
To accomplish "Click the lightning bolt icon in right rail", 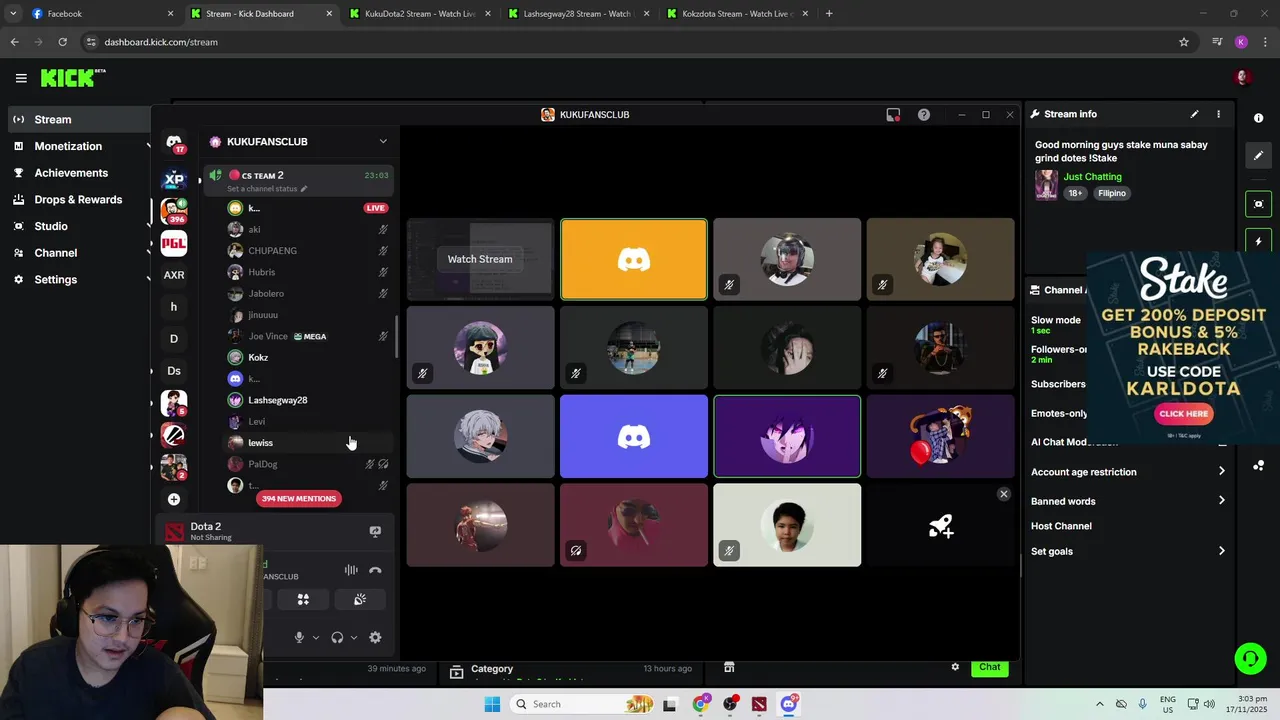I will tap(1258, 242).
